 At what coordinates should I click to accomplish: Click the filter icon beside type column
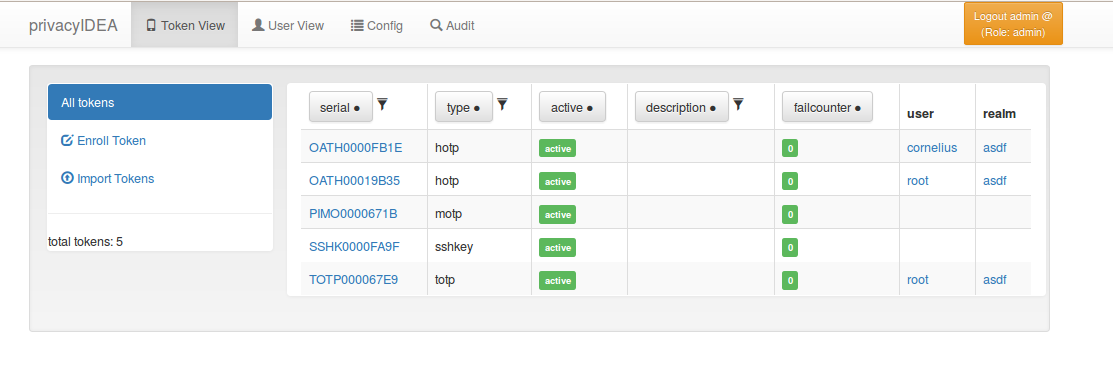pos(503,104)
